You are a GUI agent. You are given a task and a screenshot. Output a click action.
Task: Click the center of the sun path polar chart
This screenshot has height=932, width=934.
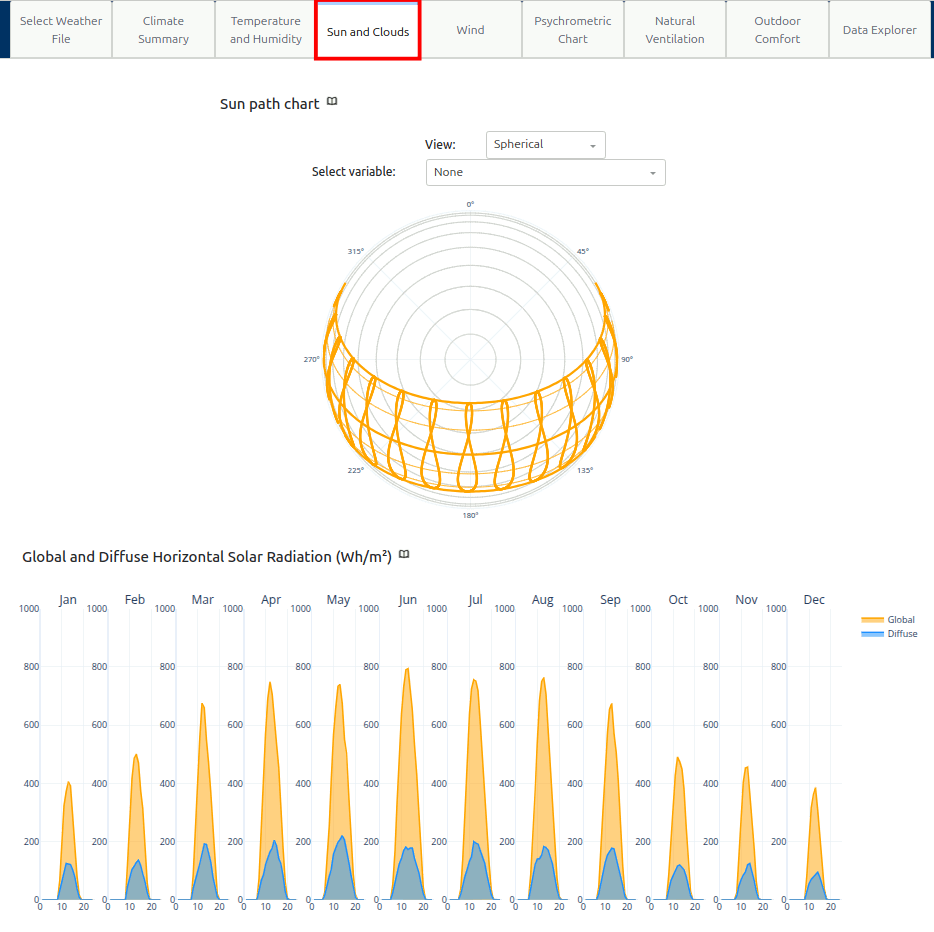click(470, 359)
